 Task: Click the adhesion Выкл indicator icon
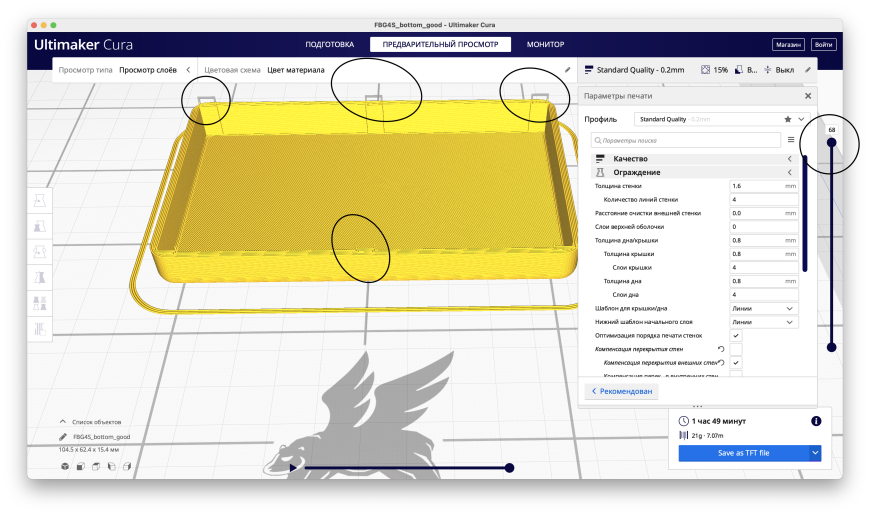767,70
